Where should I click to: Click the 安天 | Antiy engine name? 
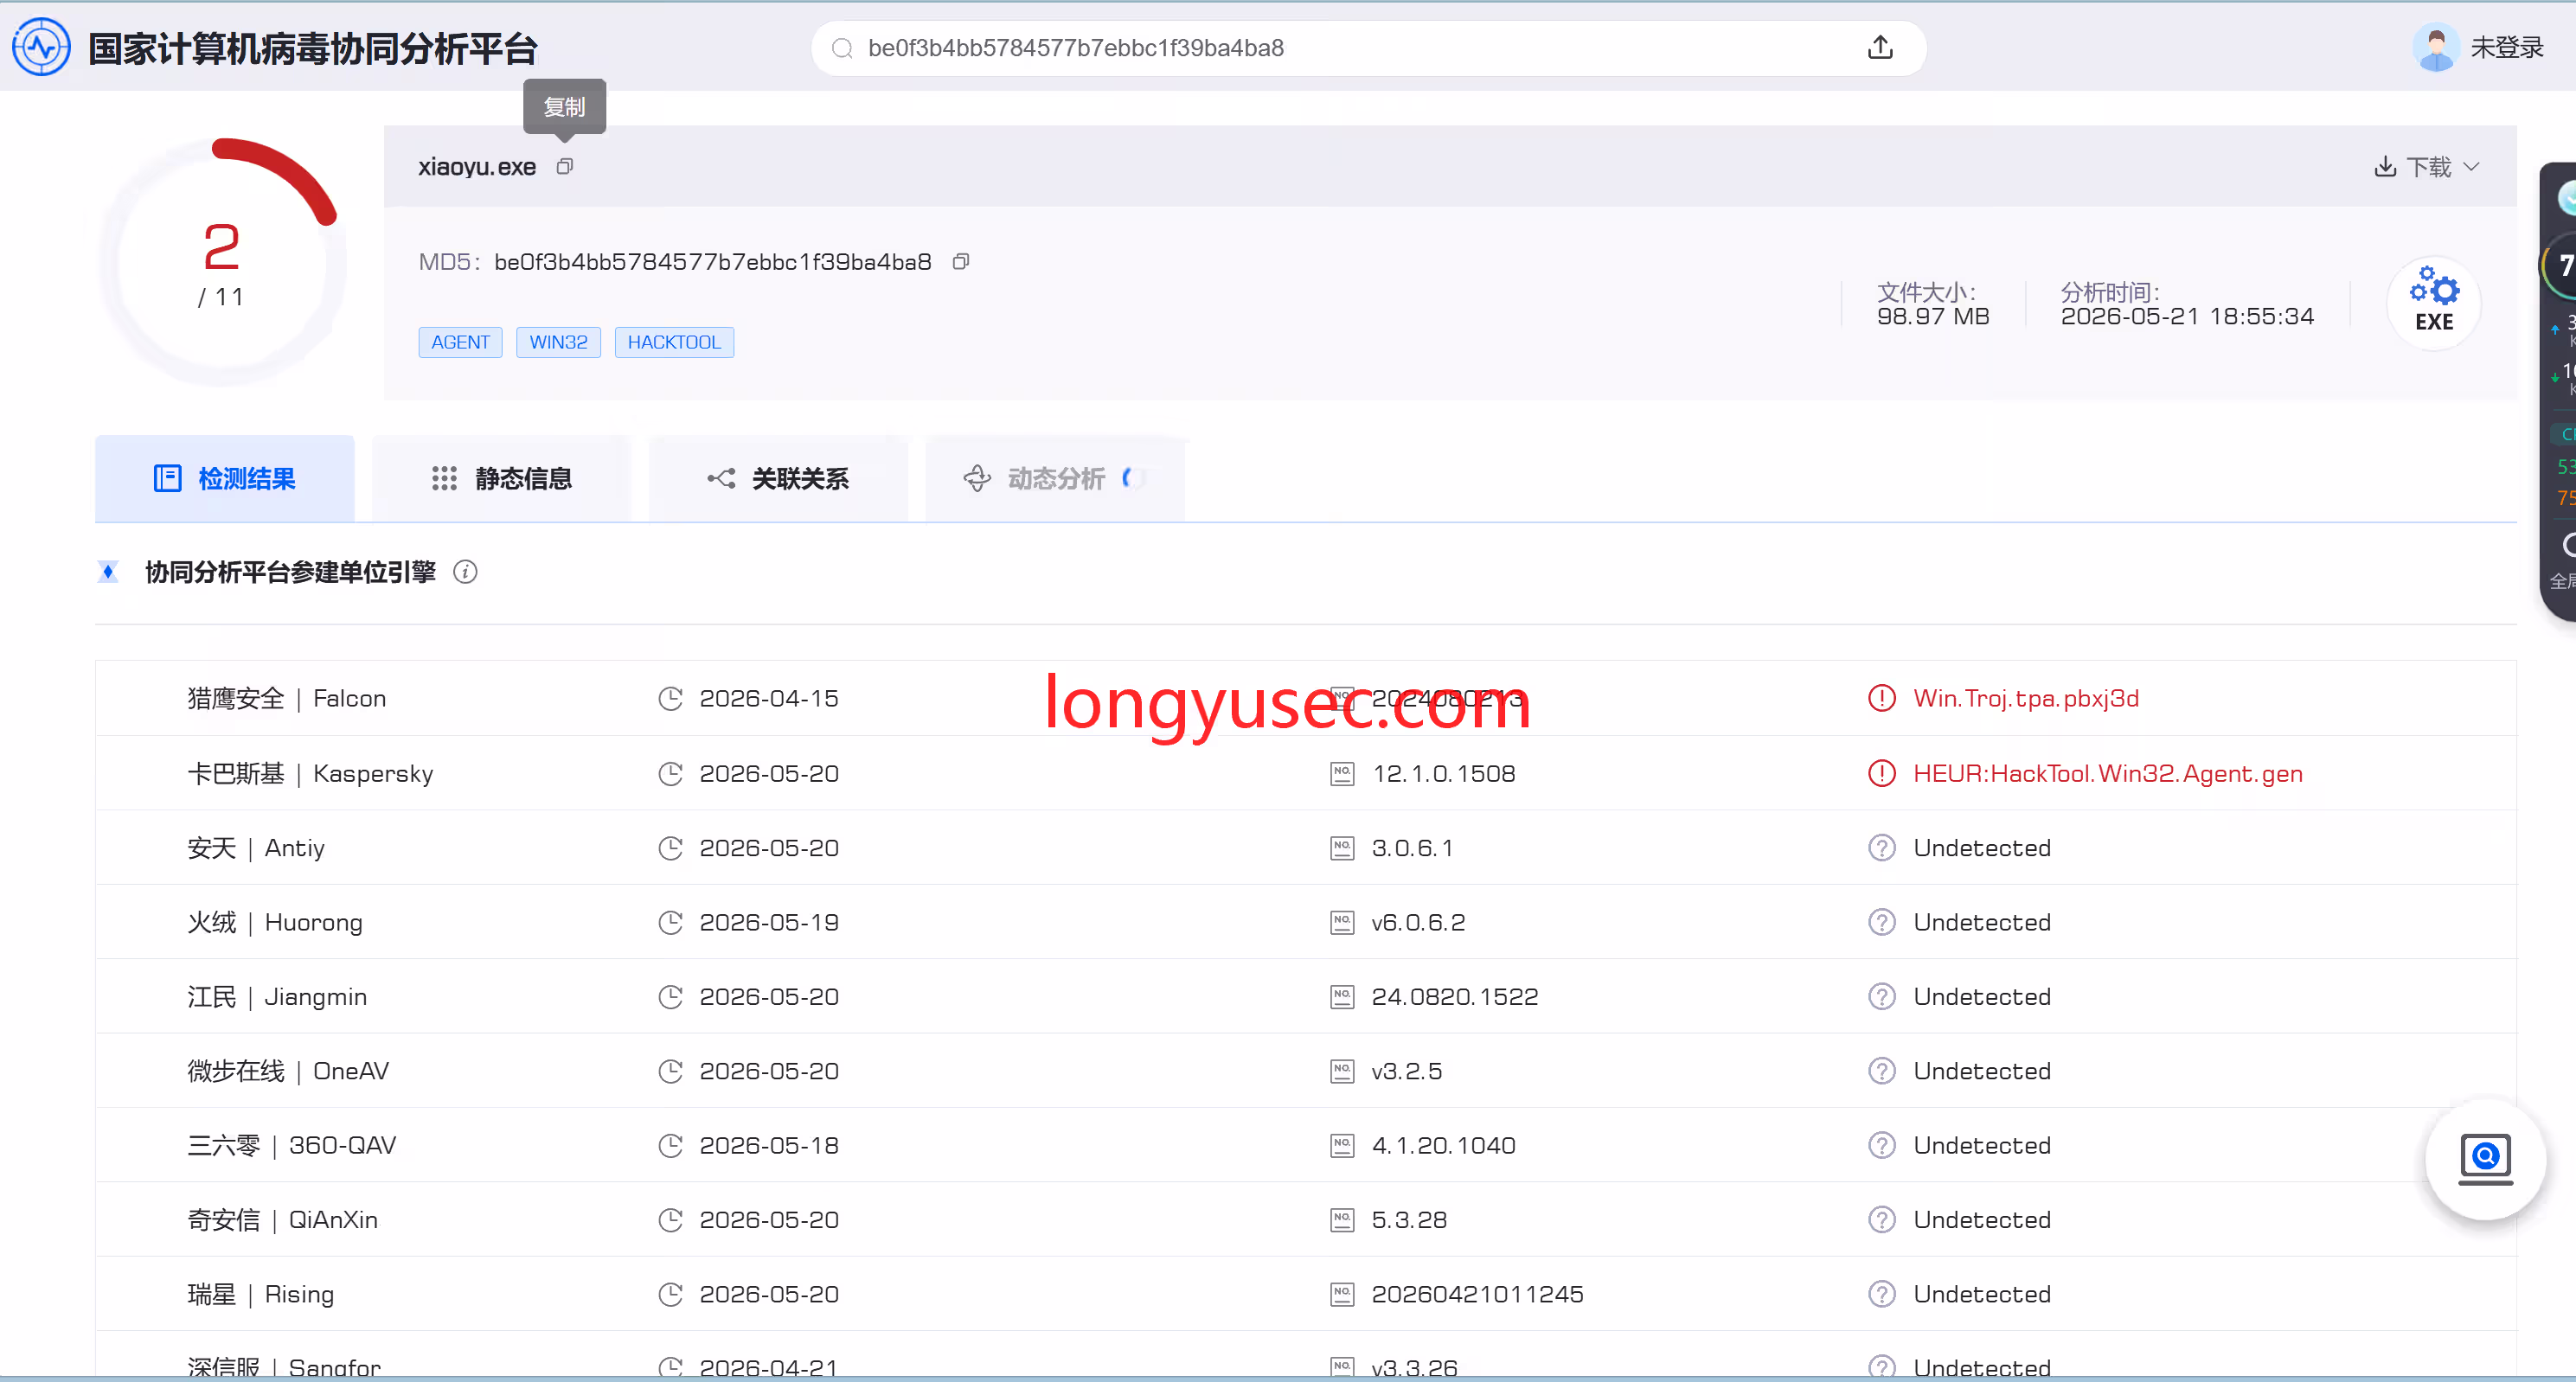[256, 848]
